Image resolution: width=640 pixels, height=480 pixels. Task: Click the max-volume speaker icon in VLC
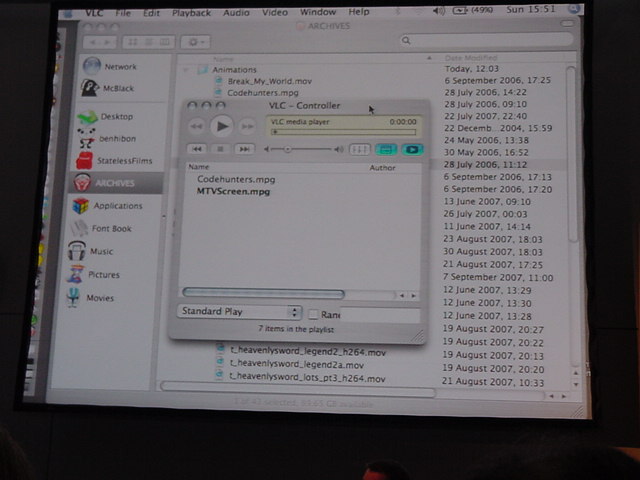[338, 149]
